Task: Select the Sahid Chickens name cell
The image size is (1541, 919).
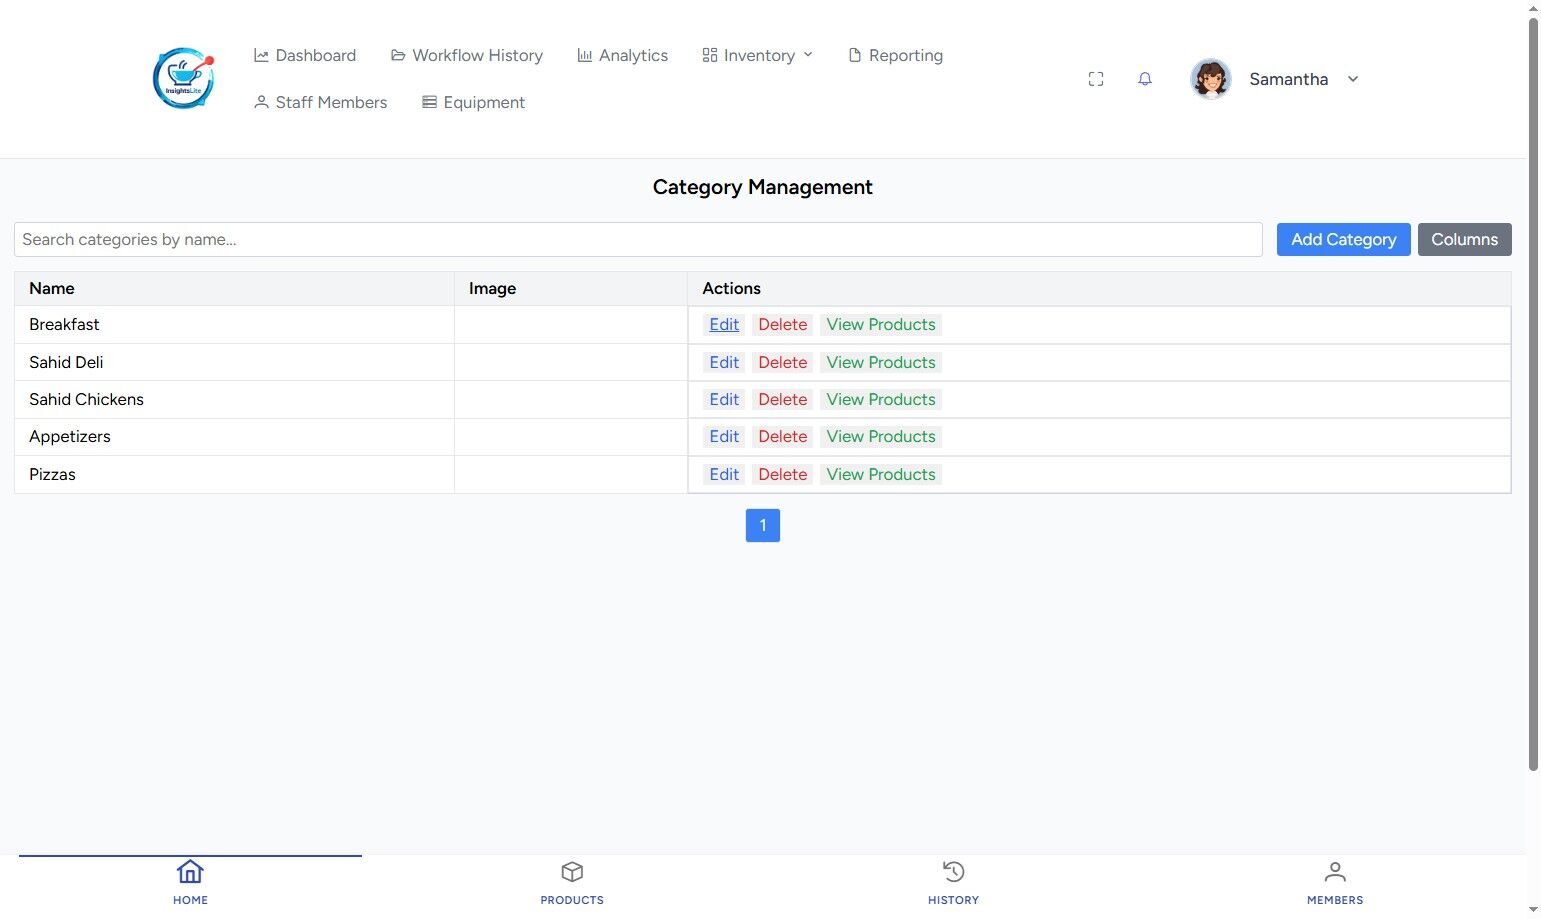Action: pos(234,399)
